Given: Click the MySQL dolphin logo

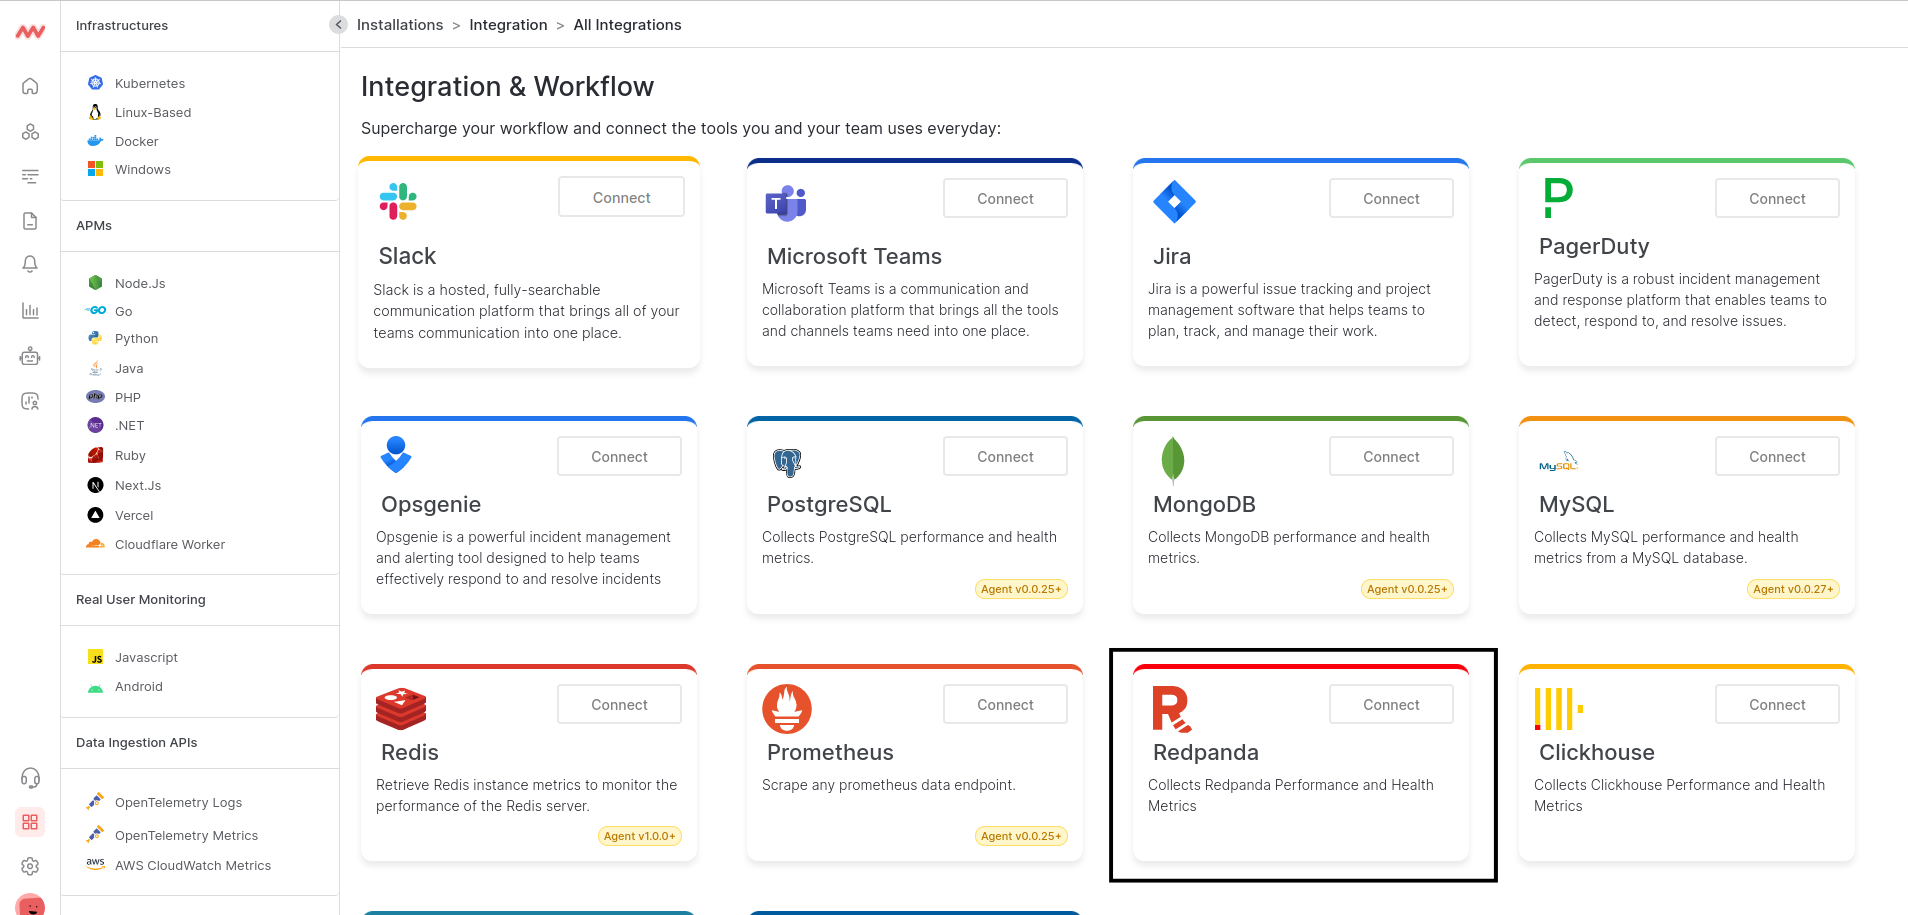Looking at the screenshot, I should [x=1558, y=461].
